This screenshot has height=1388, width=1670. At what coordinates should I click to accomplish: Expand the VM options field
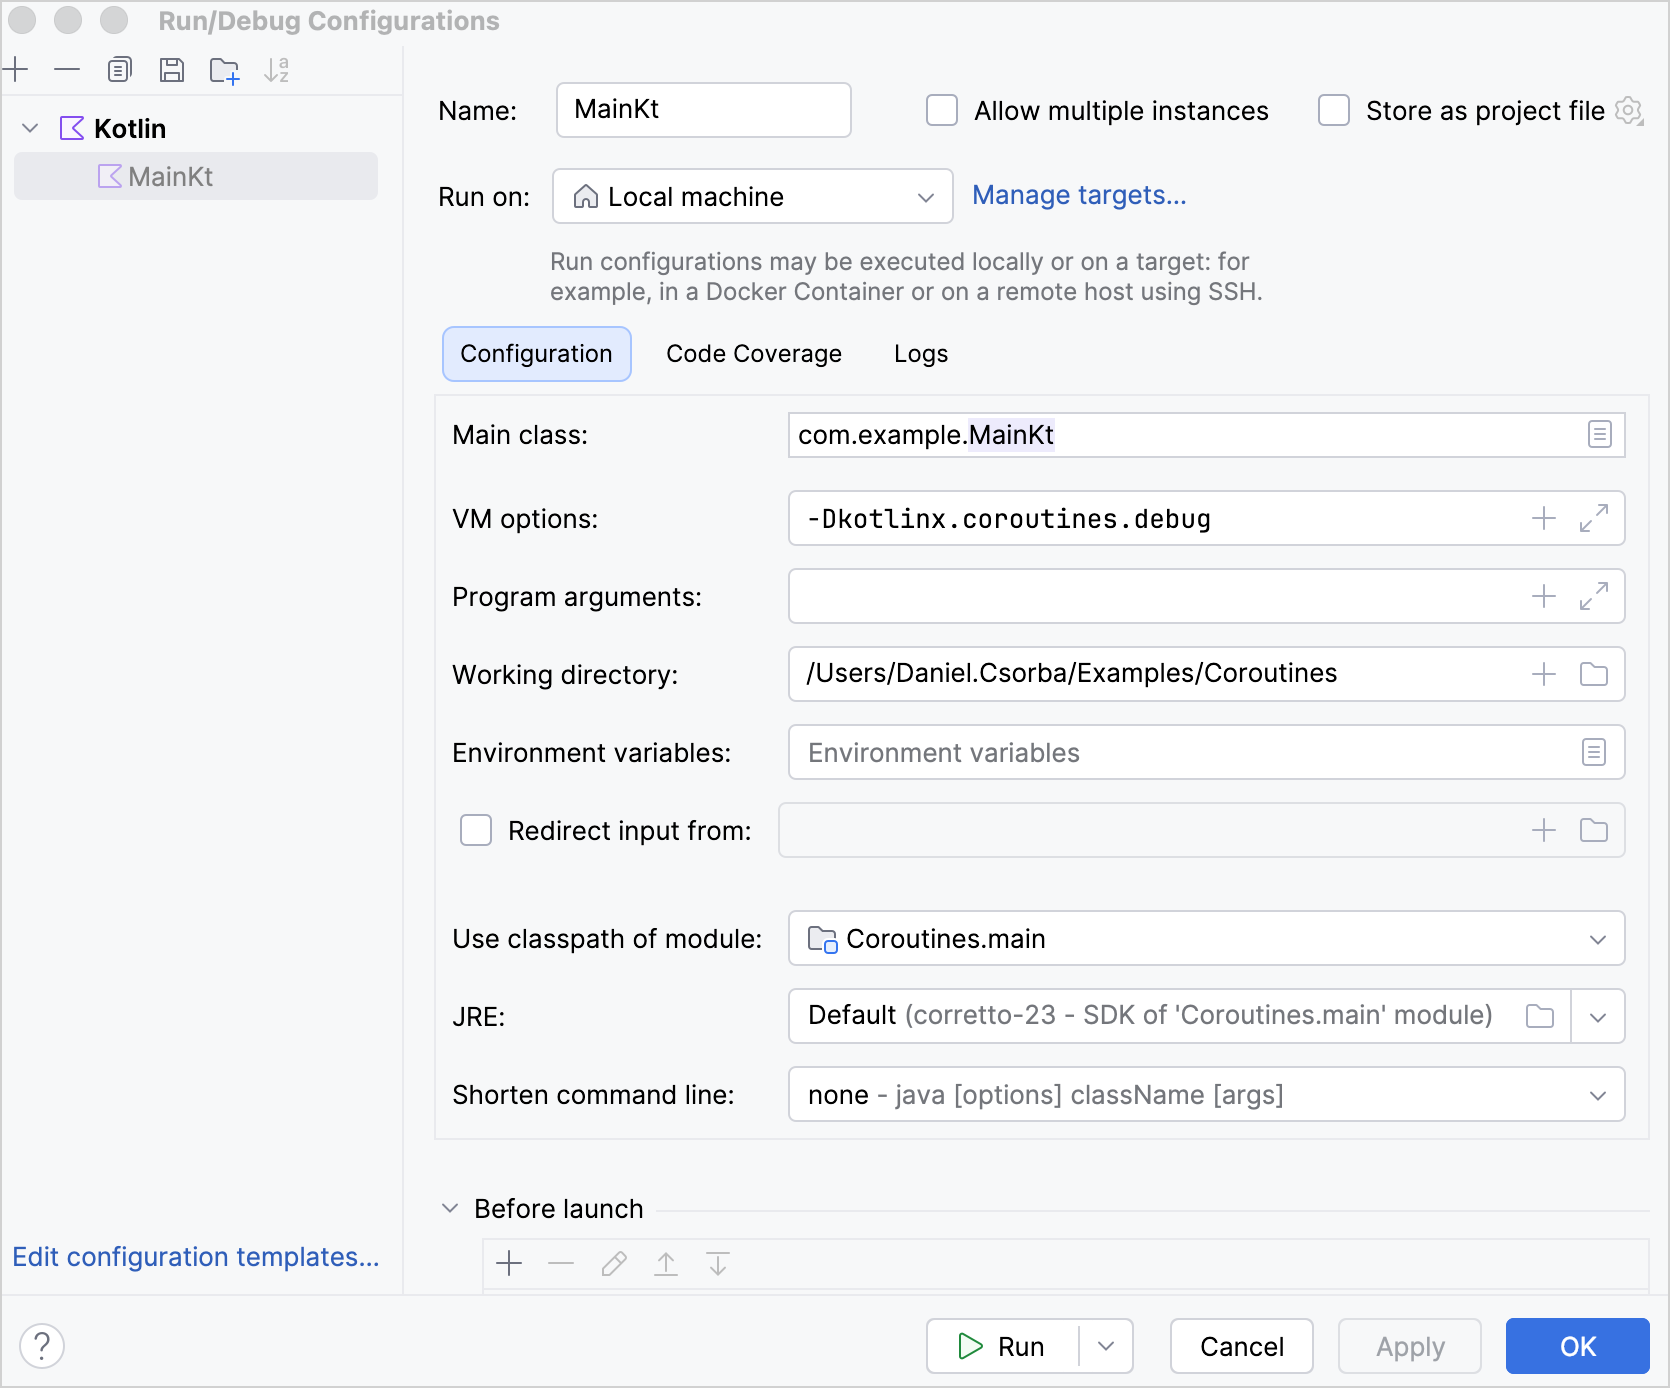tap(1594, 518)
